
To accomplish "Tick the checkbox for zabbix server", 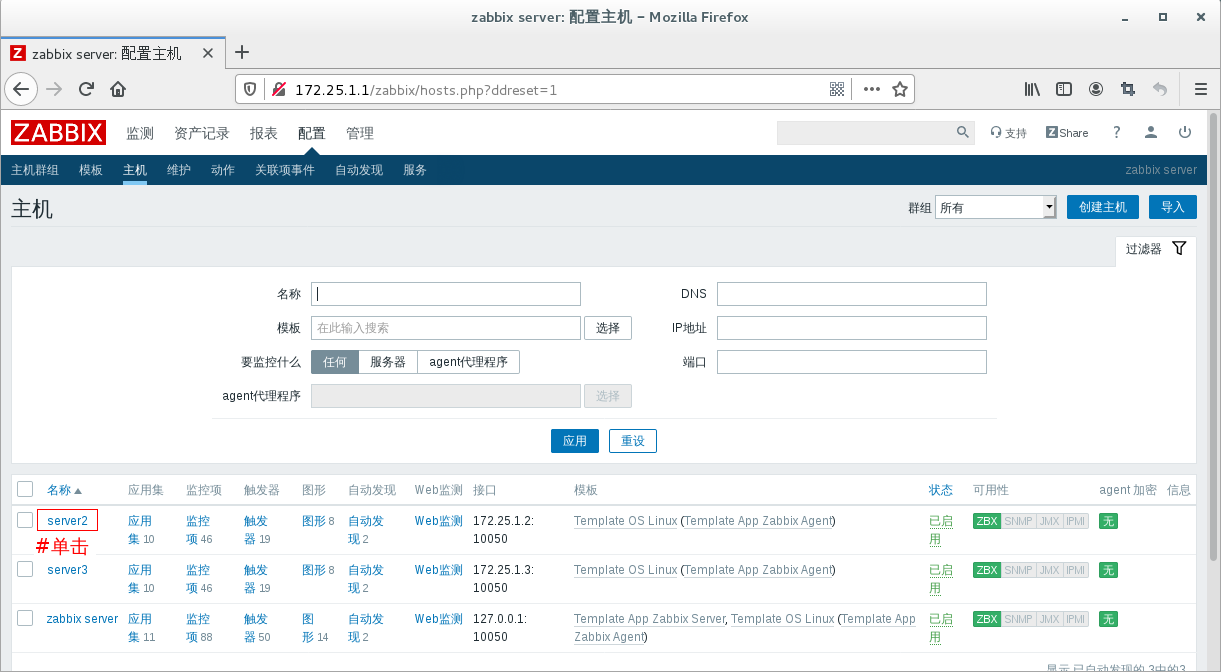I will 25,618.
